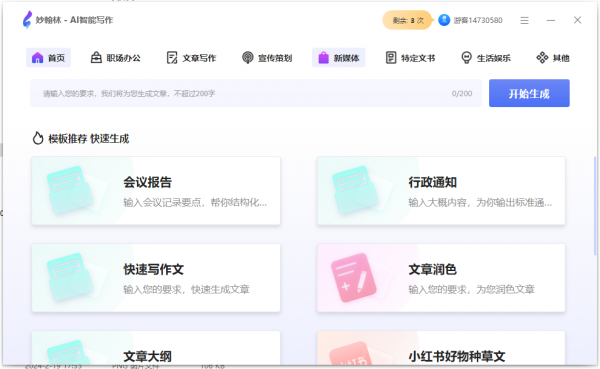Click the purple bag icon for 新媒体
Image resolution: width=600 pixels, height=369 pixels.
coord(323,58)
